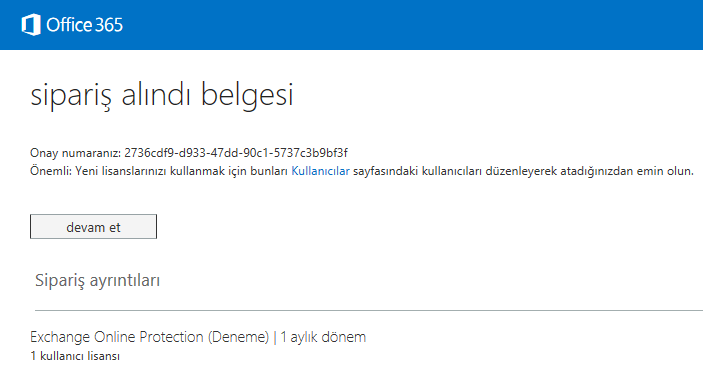The height and width of the screenshot is (374, 703).
Task: Click the Önemli notice label
Action: pyautogui.click(x=51, y=171)
